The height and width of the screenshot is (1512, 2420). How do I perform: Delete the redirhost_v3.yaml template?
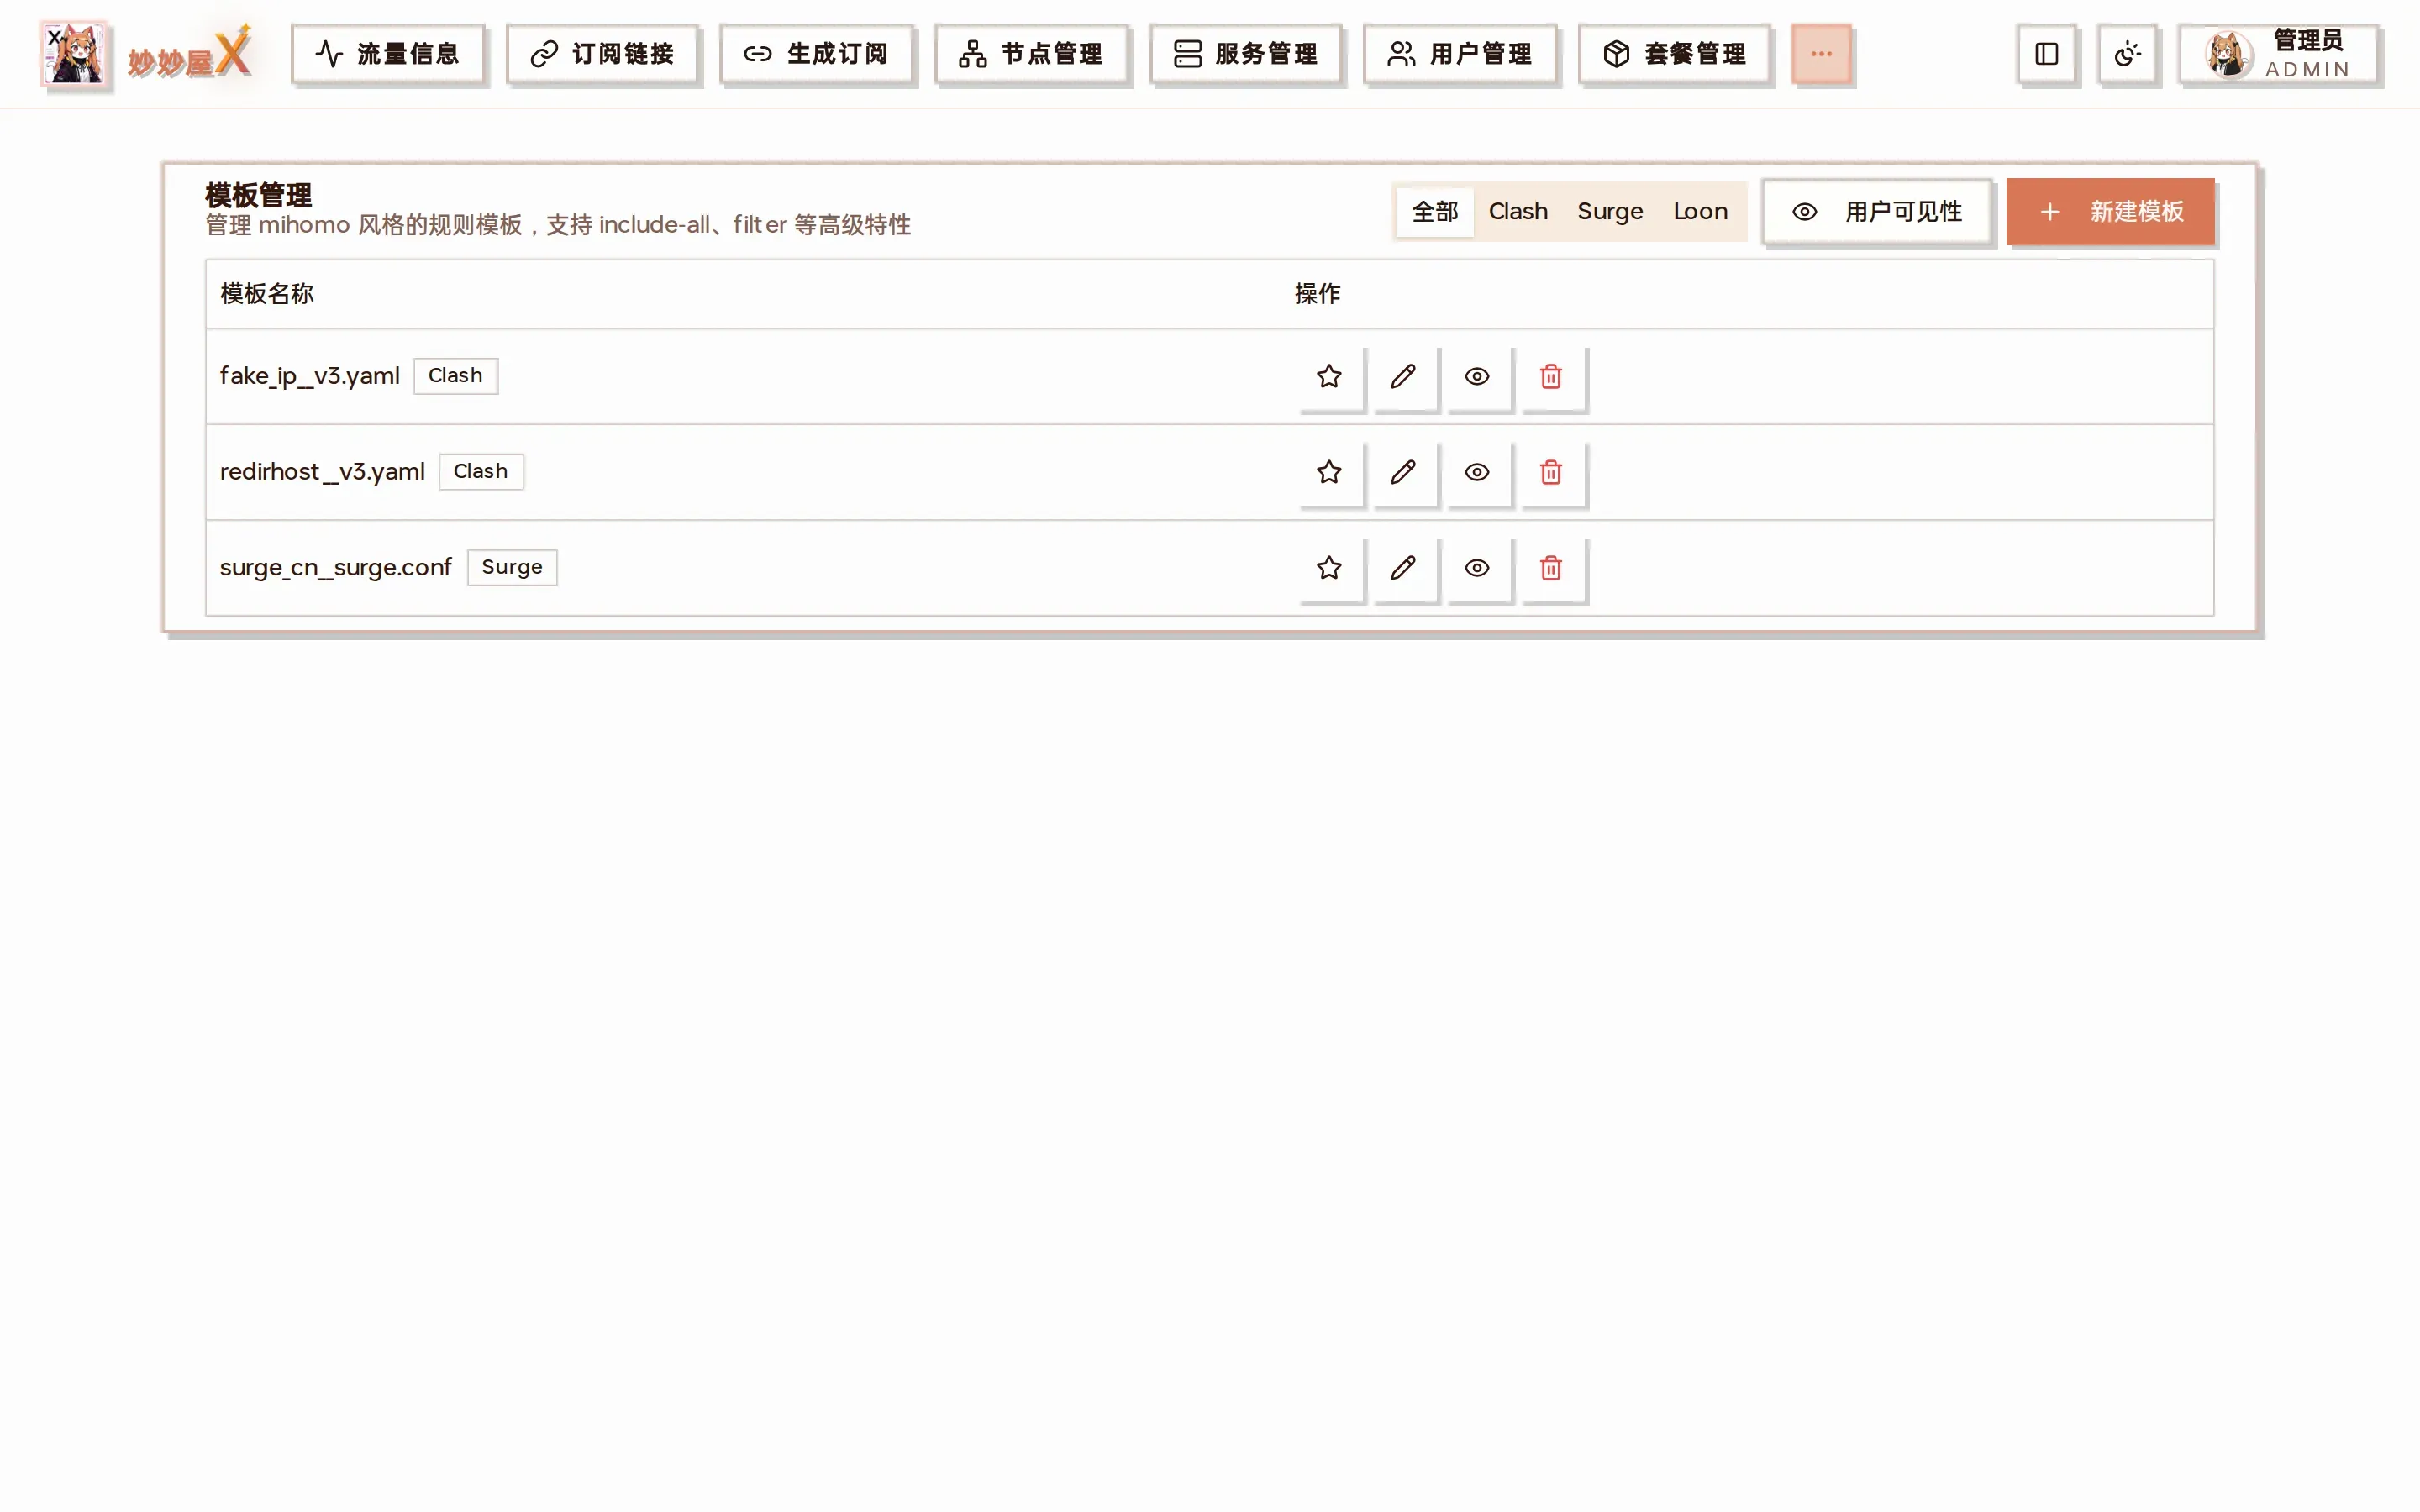[1551, 472]
